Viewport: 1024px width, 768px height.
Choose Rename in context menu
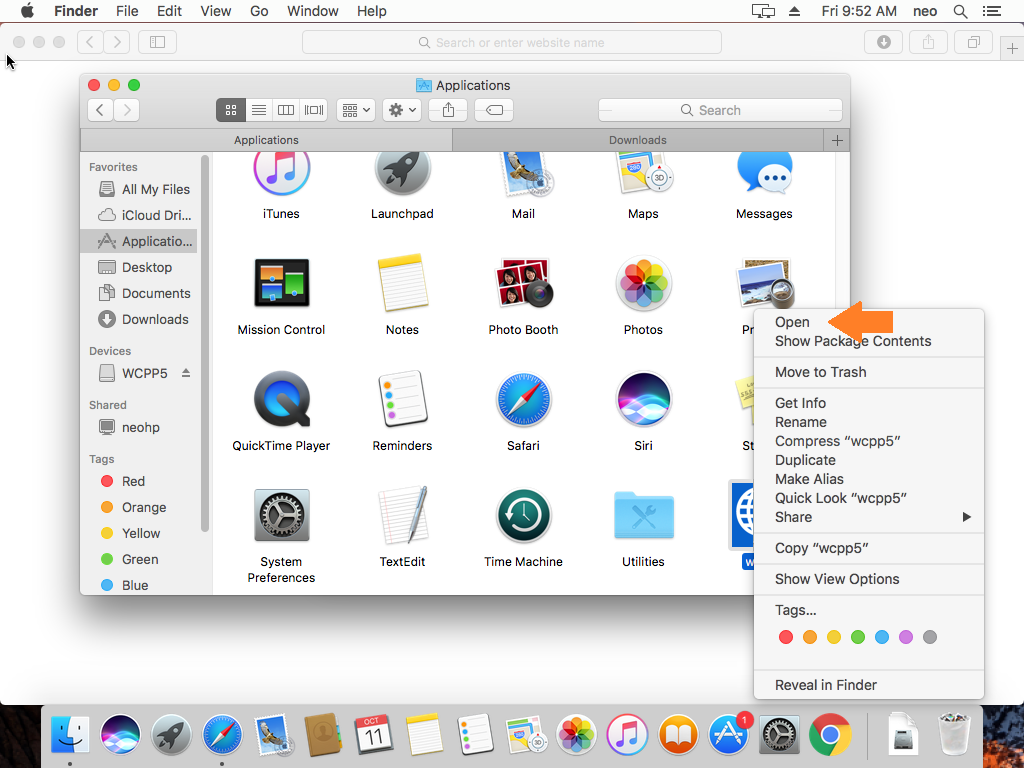tap(869, 422)
